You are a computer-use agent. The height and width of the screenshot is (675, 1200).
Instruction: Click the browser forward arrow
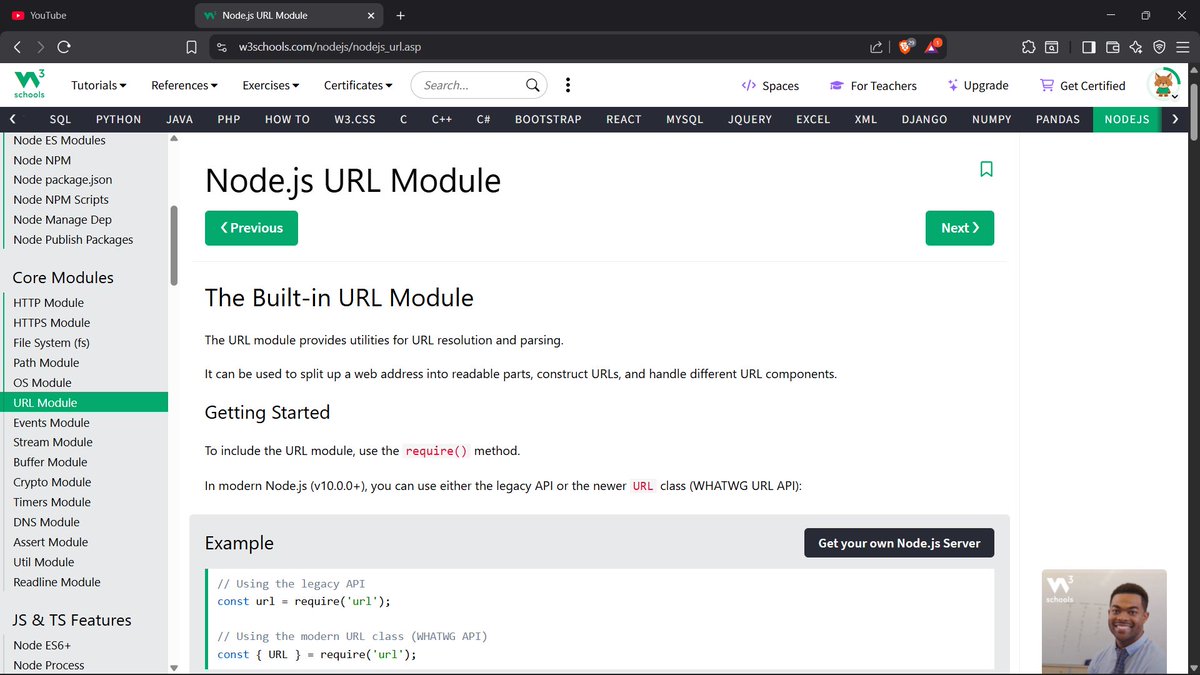[41, 47]
